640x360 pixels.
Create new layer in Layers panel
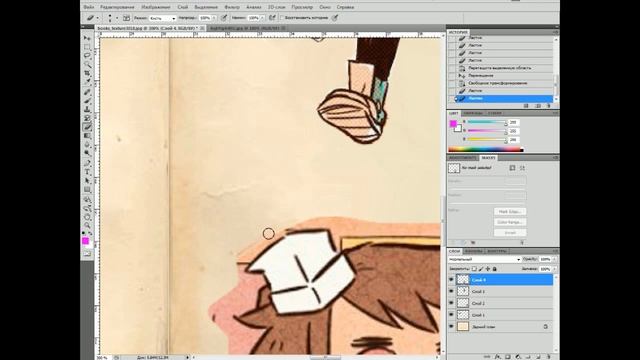(538, 357)
